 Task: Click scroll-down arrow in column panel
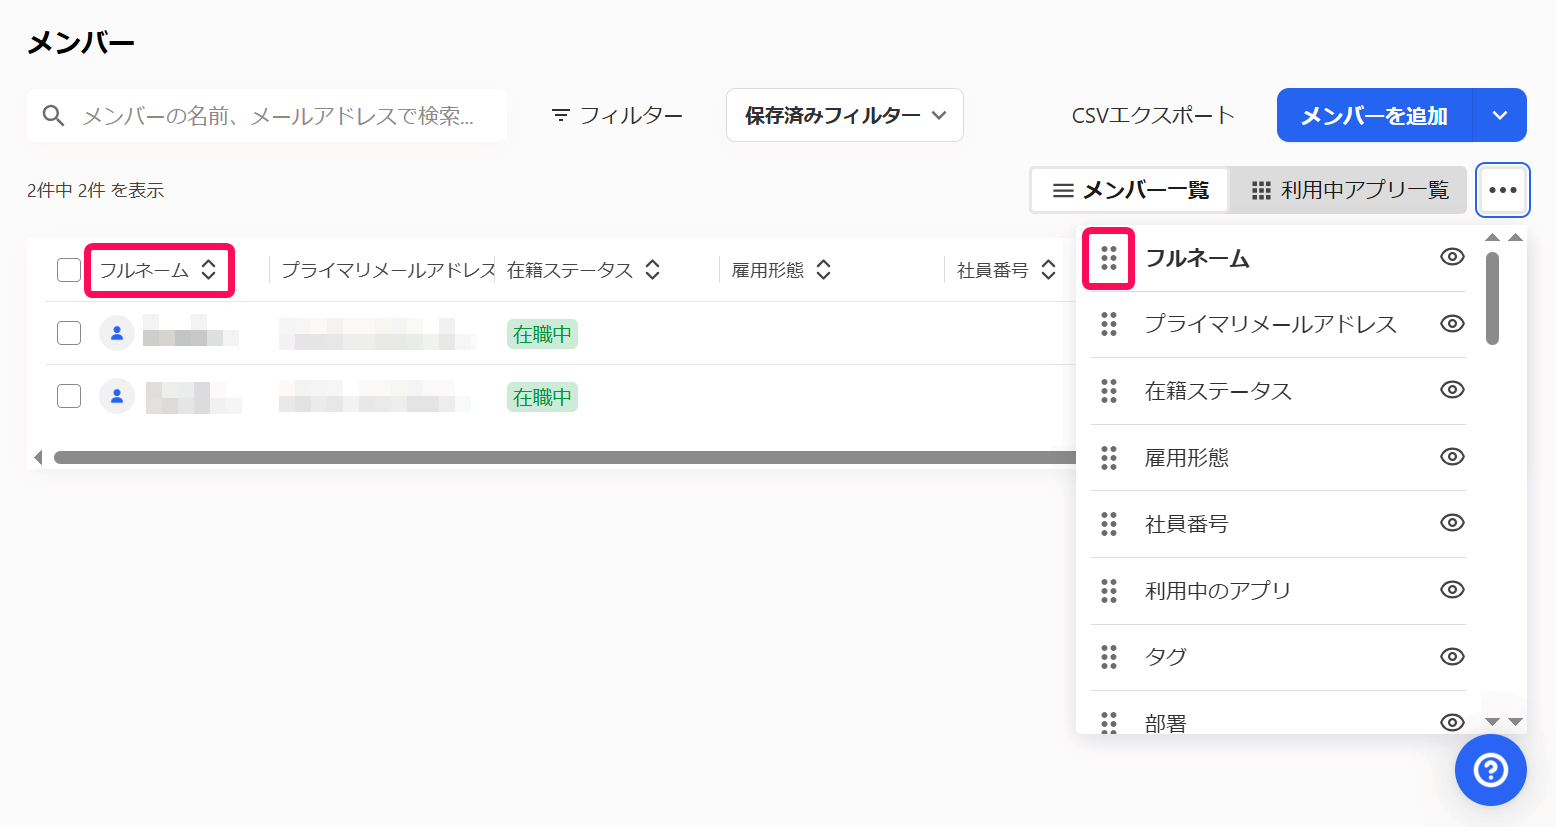[x=1492, y=722]
